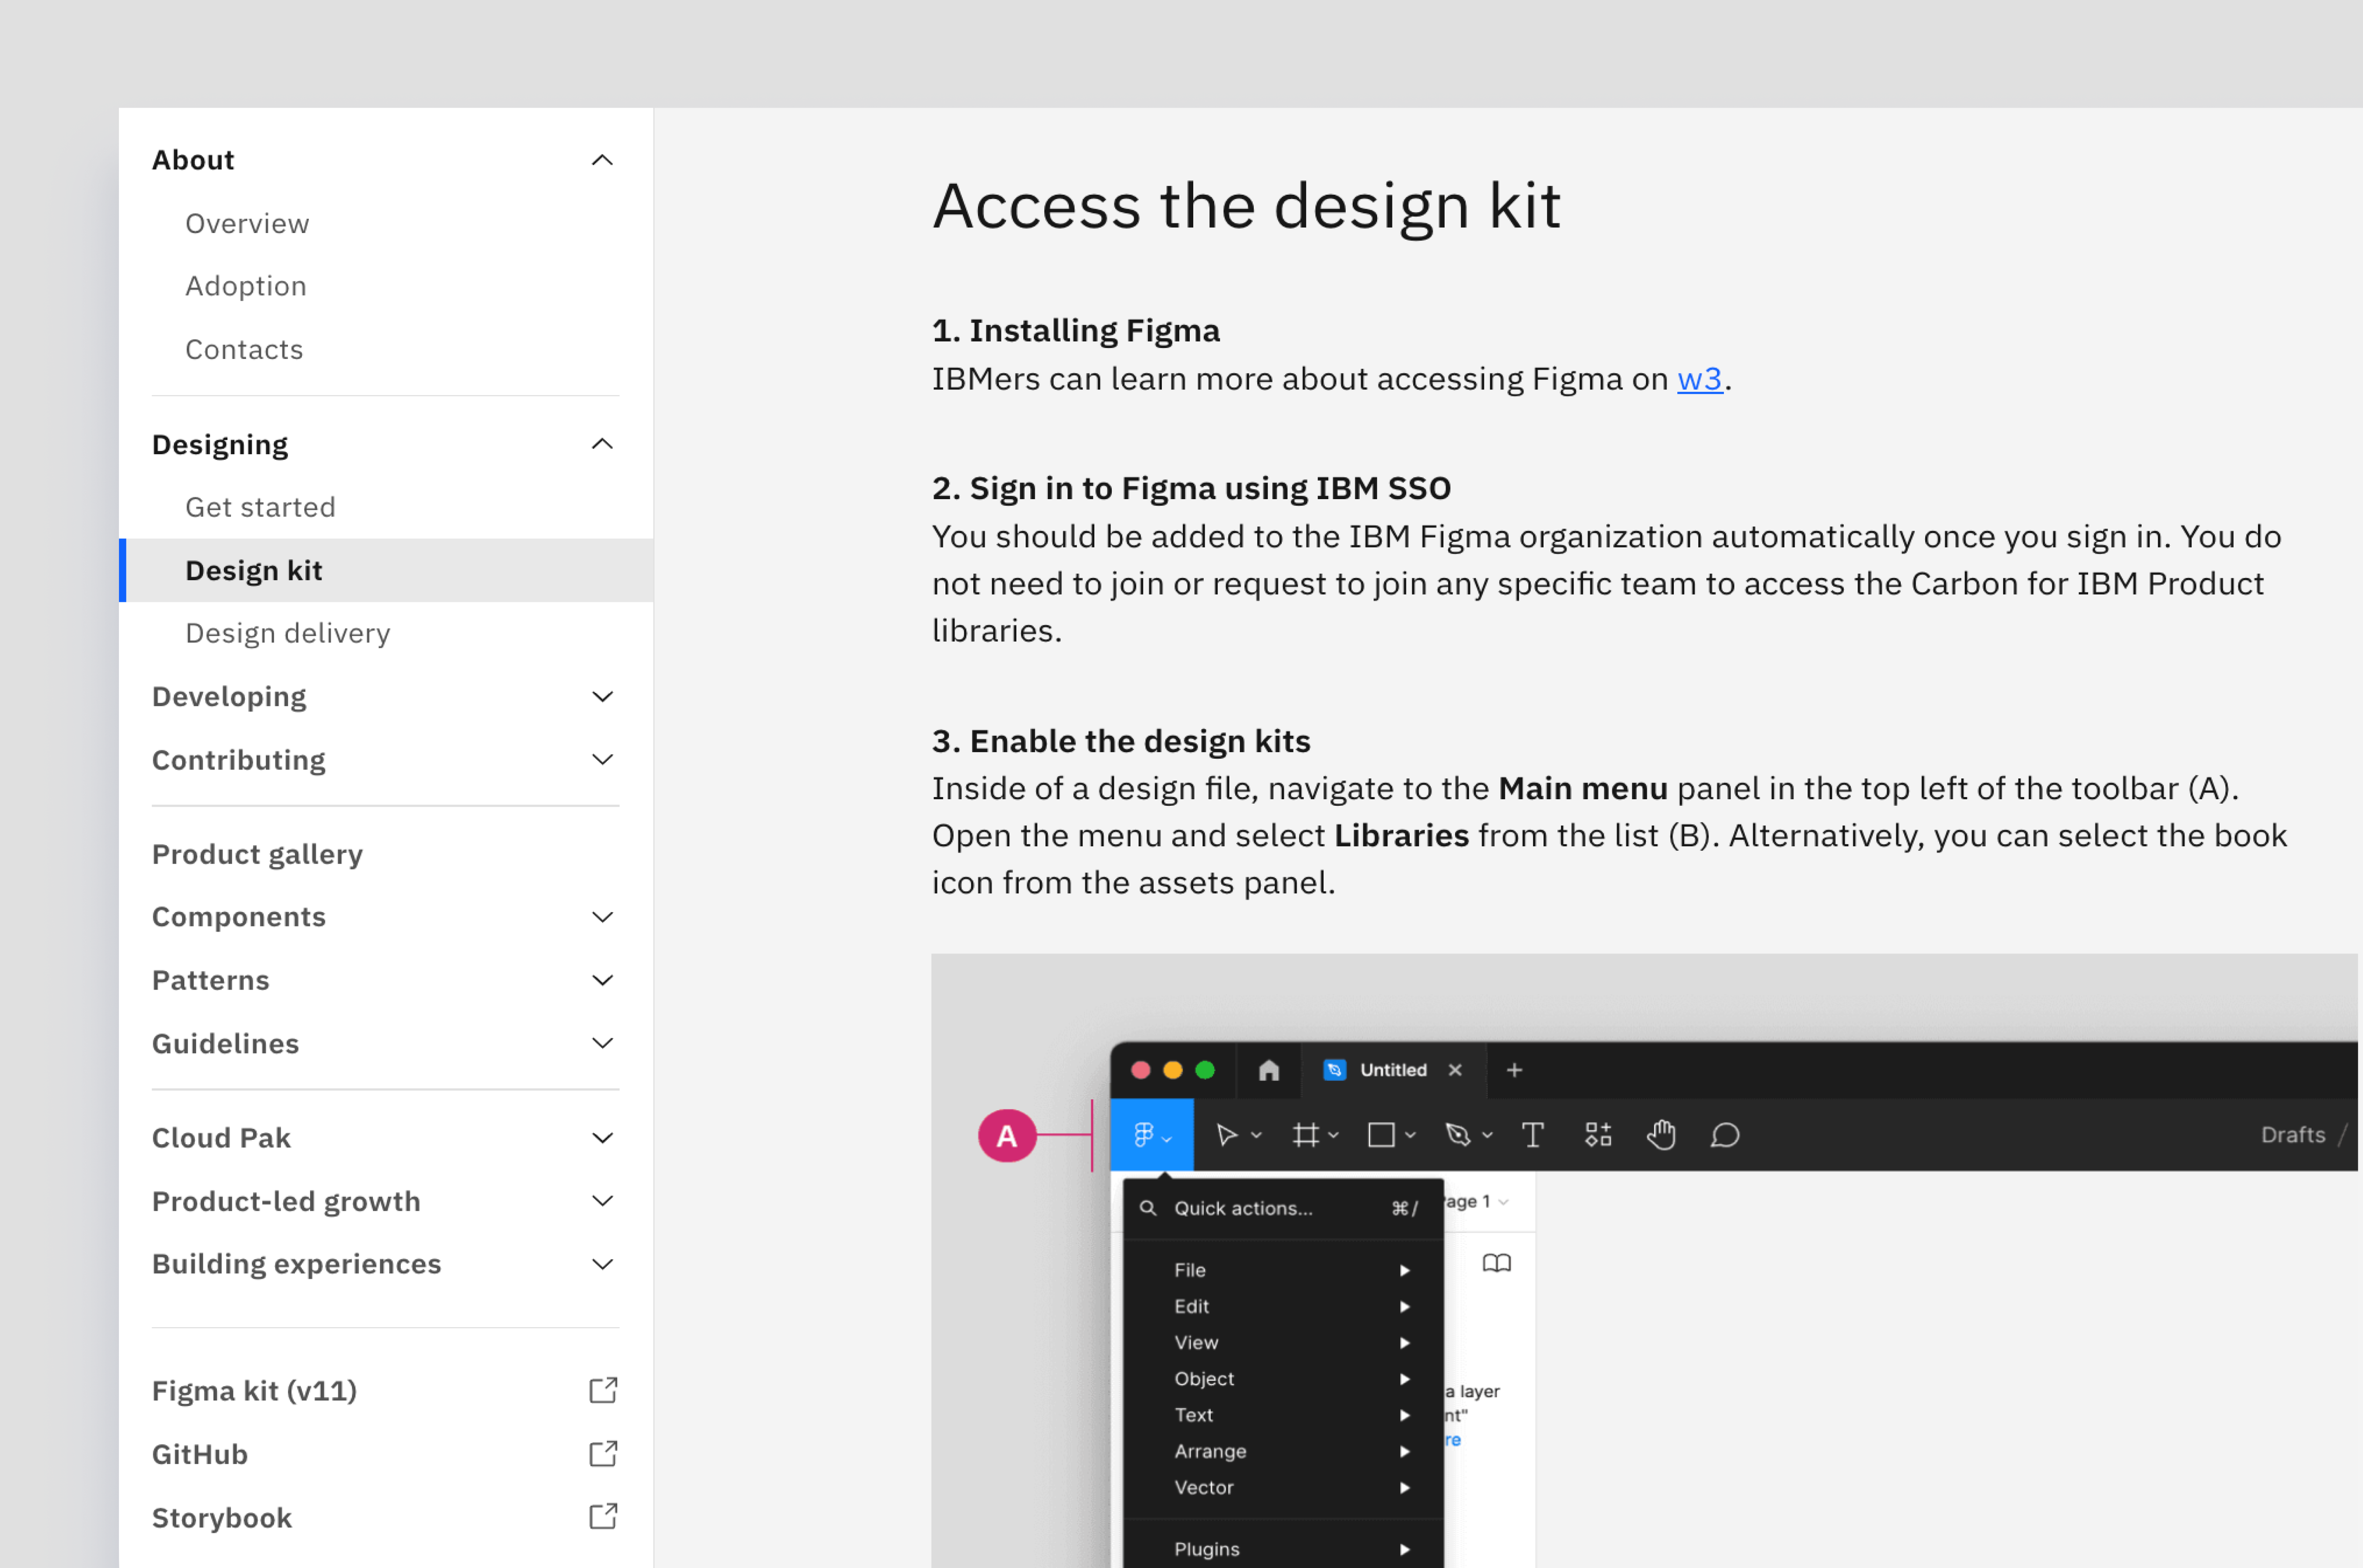Image resolution: width=2363 pixels, height=1568 pixels.
Task: Open the move tool dropdown arrow
Action: coord(1256,1136)
